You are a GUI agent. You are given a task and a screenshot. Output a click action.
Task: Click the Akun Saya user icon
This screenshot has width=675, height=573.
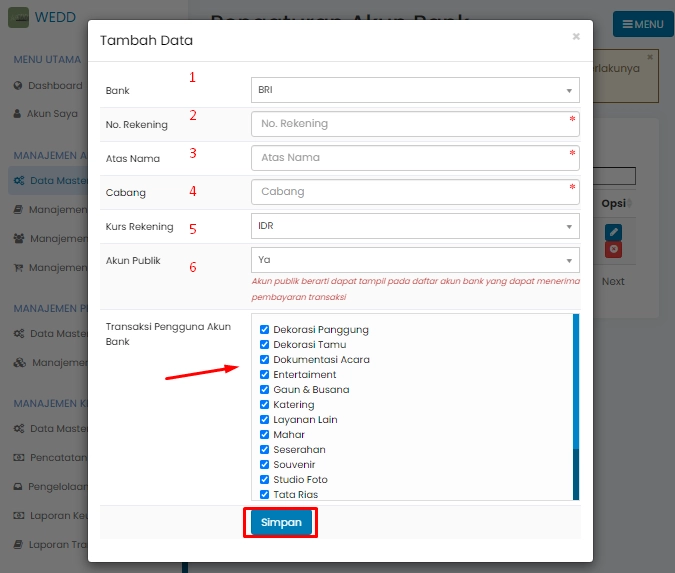tap(18, 114)
